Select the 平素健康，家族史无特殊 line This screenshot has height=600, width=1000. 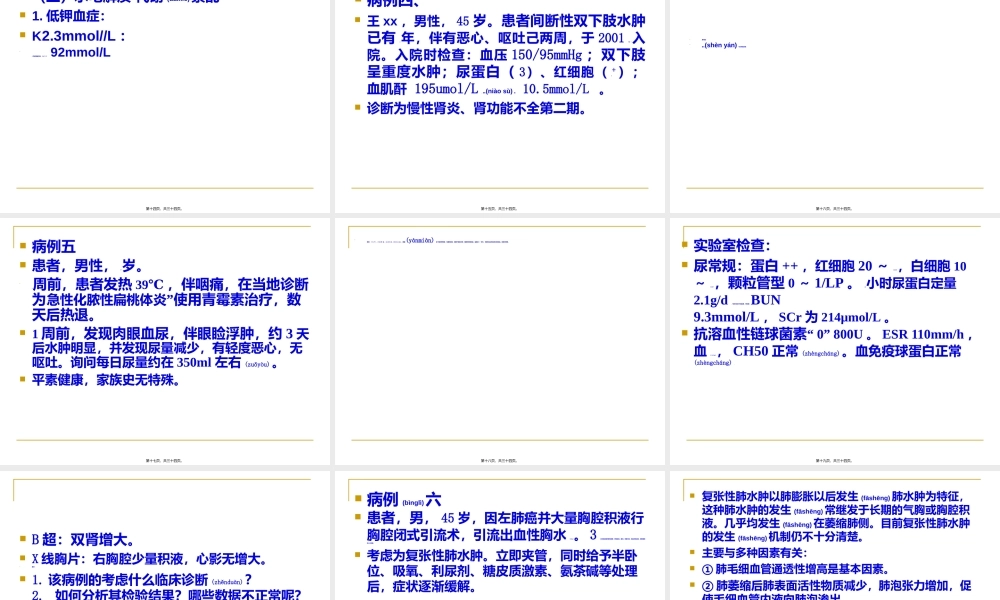(100, 378)
